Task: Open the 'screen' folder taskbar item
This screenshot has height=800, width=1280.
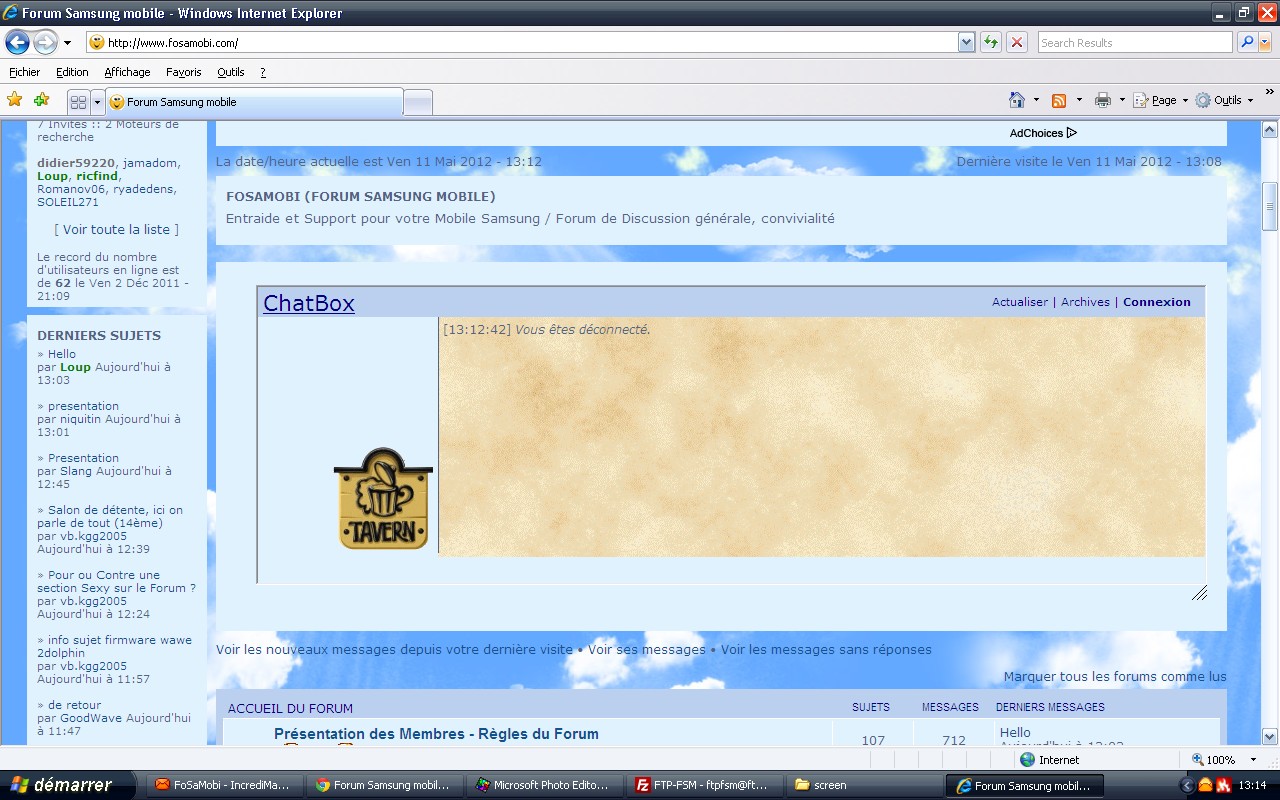Action: 864,785
